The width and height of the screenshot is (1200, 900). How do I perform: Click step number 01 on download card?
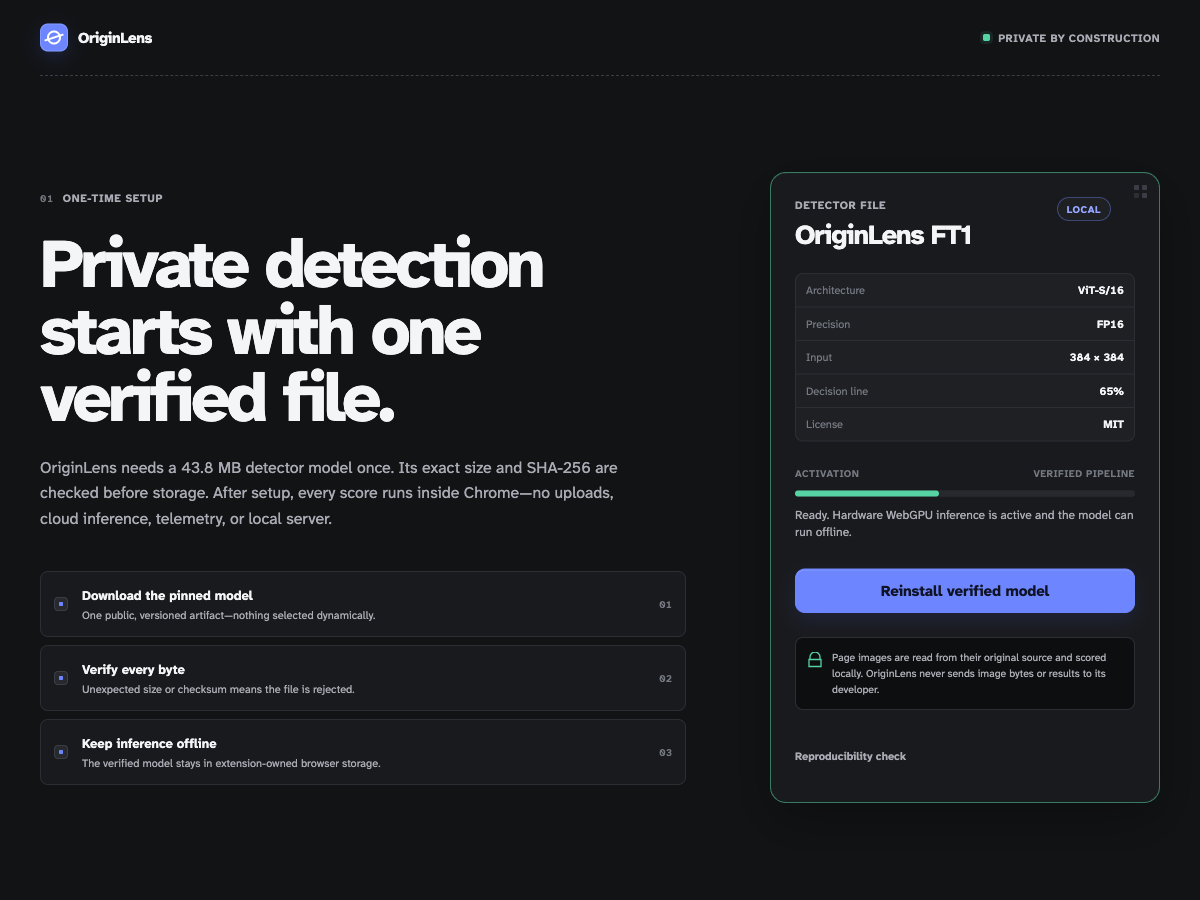click(x=665, y=605)
